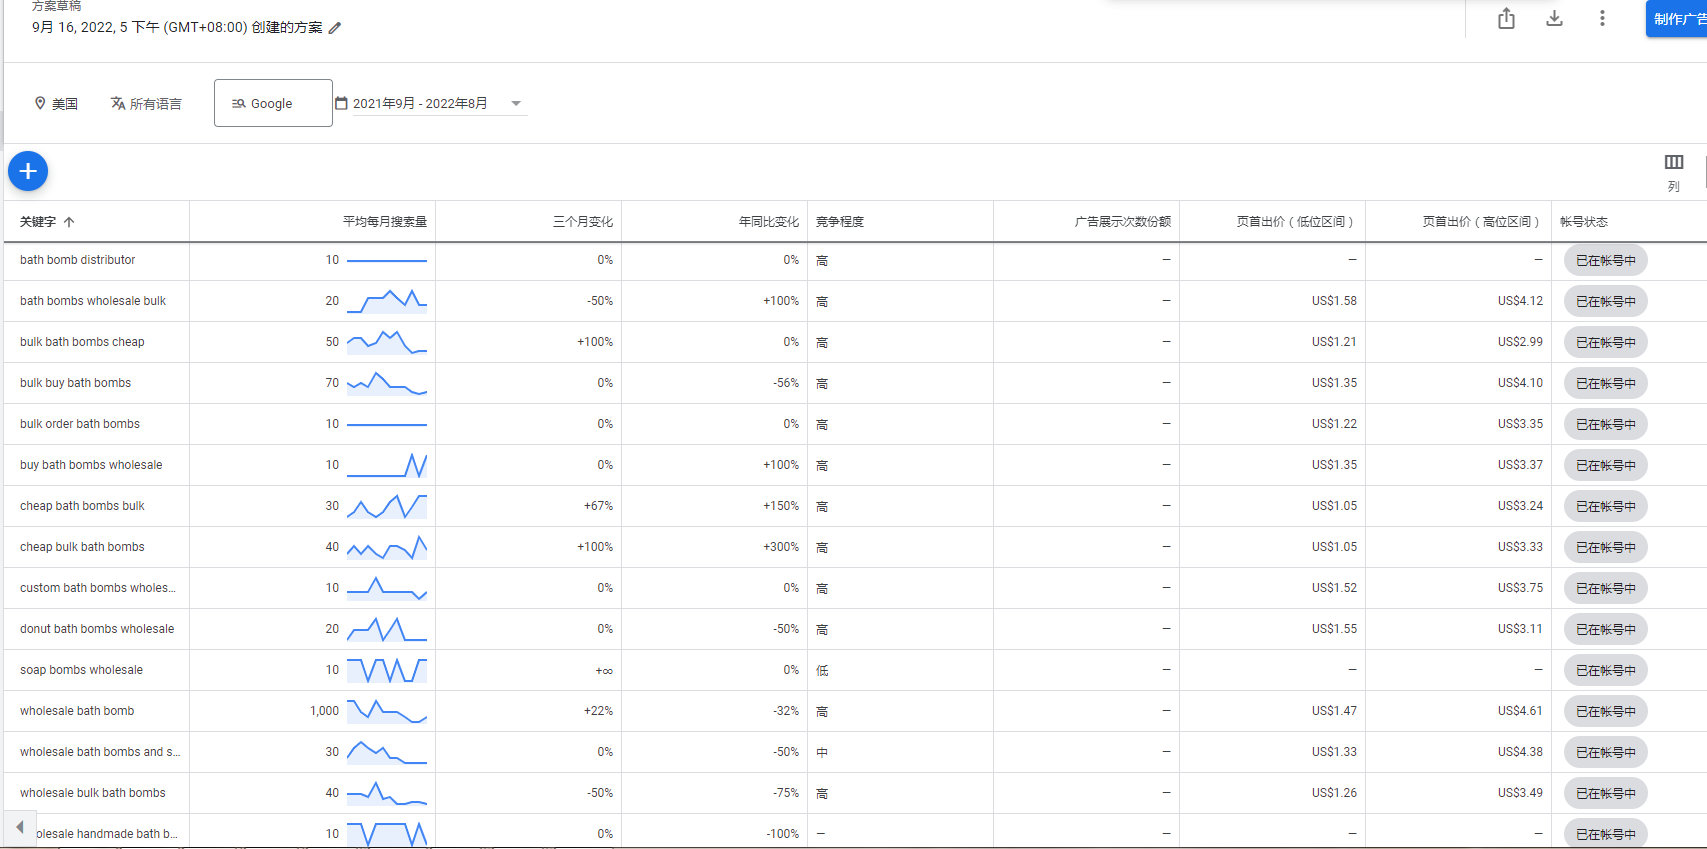Image resolution: width=1707 pixels, height=849 pixels.
Task: Select keyword bulk bath bombs cheap
Action: (82, 342)
